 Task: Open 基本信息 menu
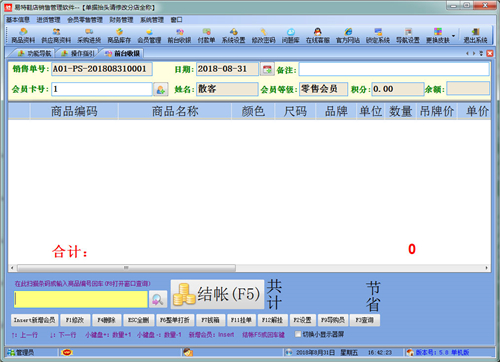(x=18, y=20)
